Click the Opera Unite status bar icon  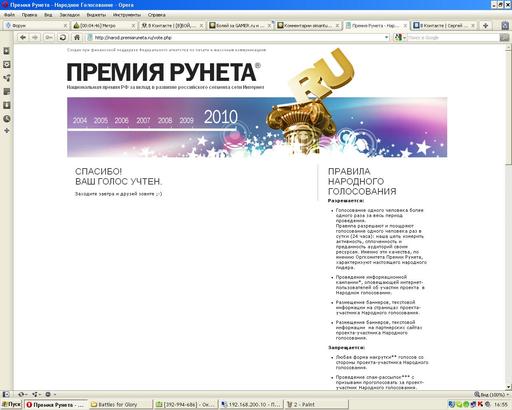tap(35, 394)
